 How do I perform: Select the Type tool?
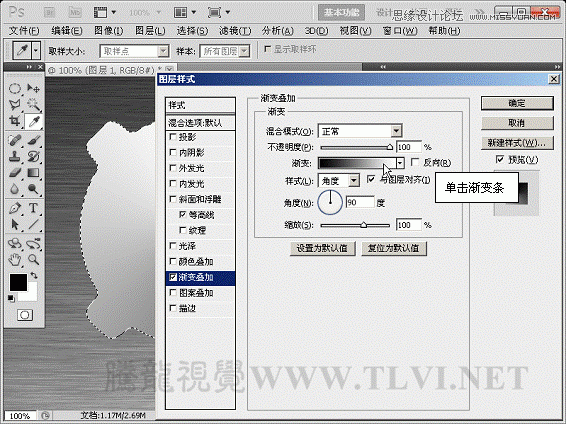(x=34, y=208)
